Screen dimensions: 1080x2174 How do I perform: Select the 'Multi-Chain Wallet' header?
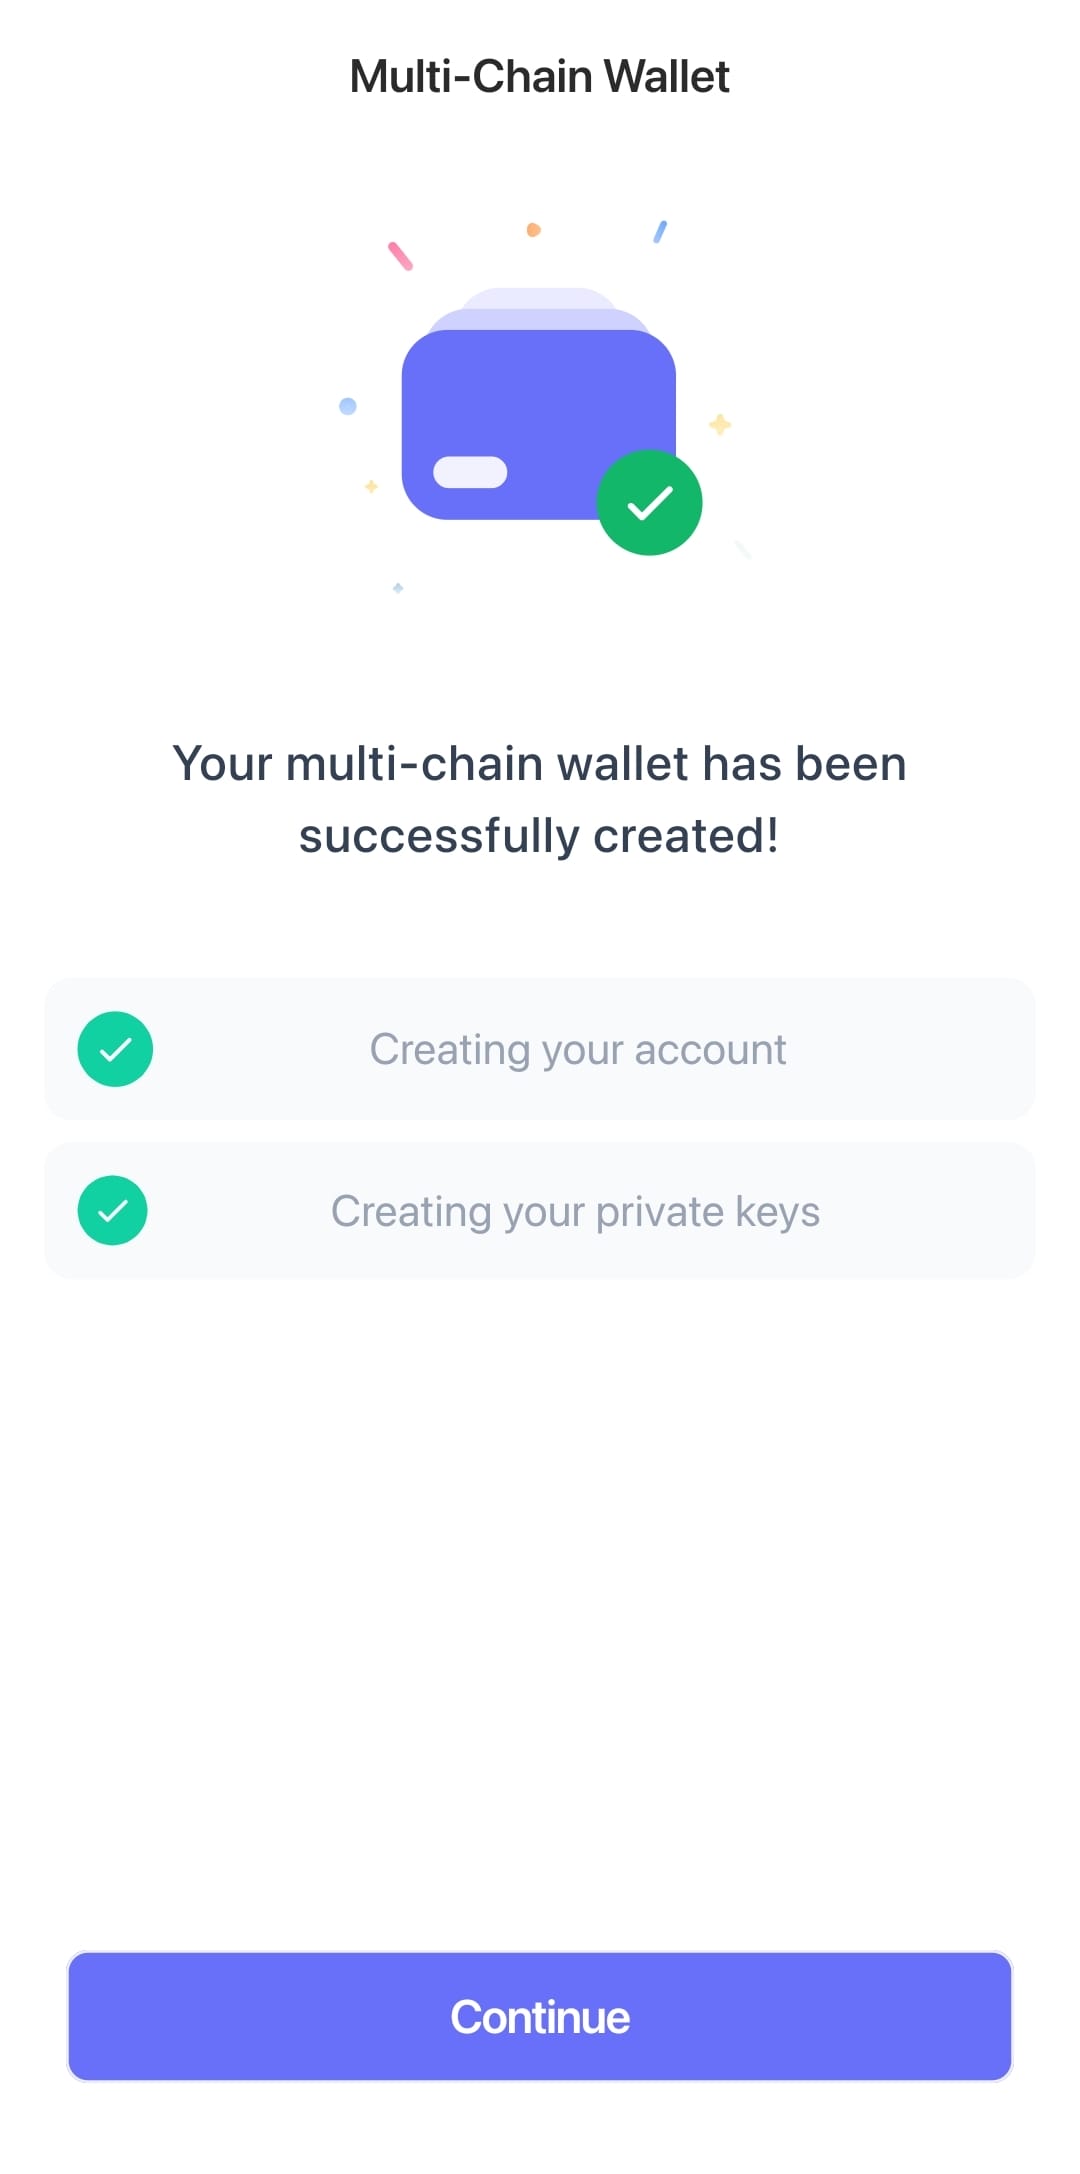[x=540, y=75]
